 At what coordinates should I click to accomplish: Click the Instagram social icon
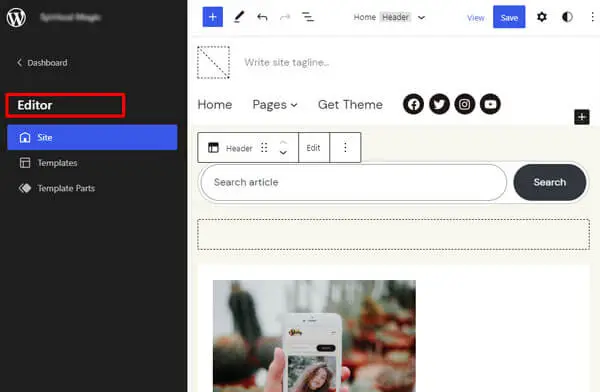(465, 104)
